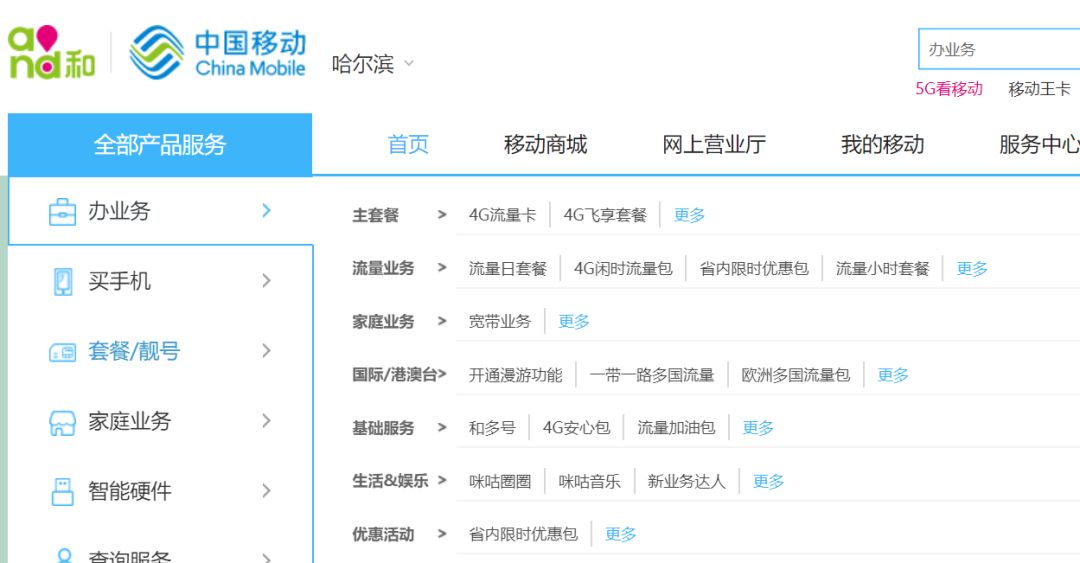Click the search box showing 办业务

(999, 50)
